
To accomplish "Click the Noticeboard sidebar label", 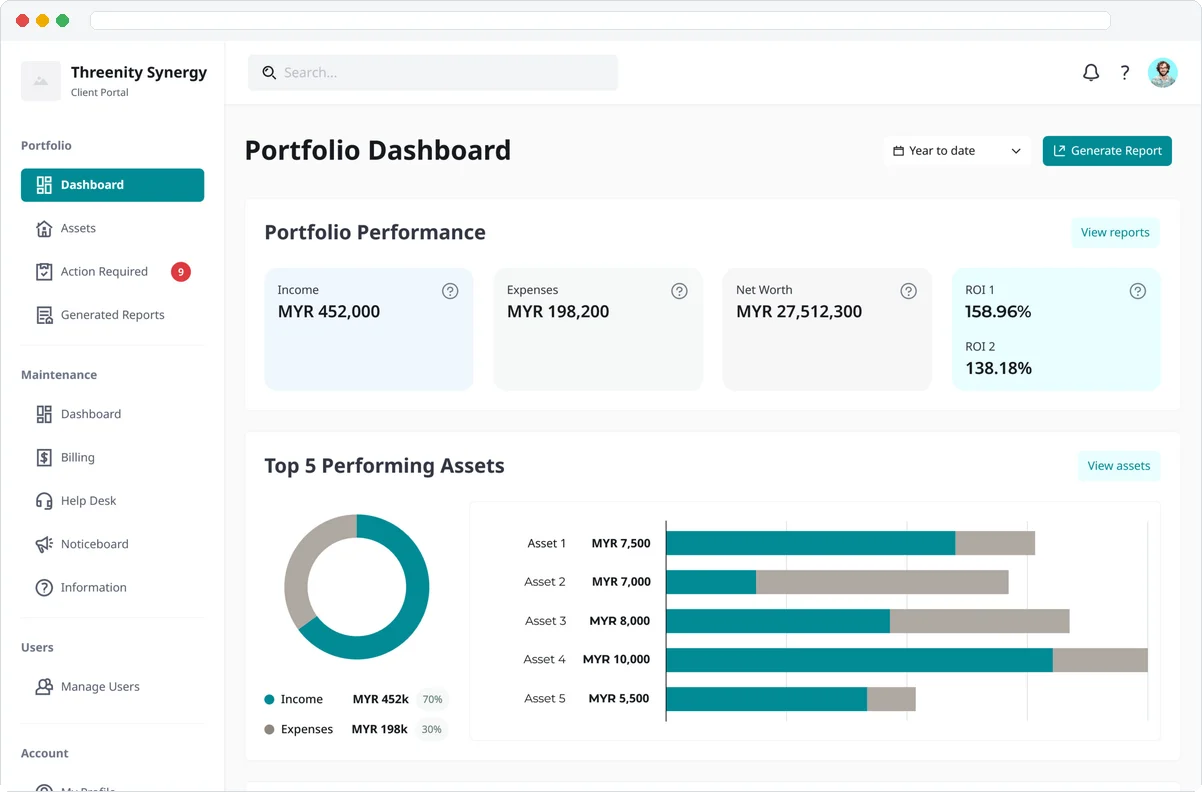I will (95, 544).
